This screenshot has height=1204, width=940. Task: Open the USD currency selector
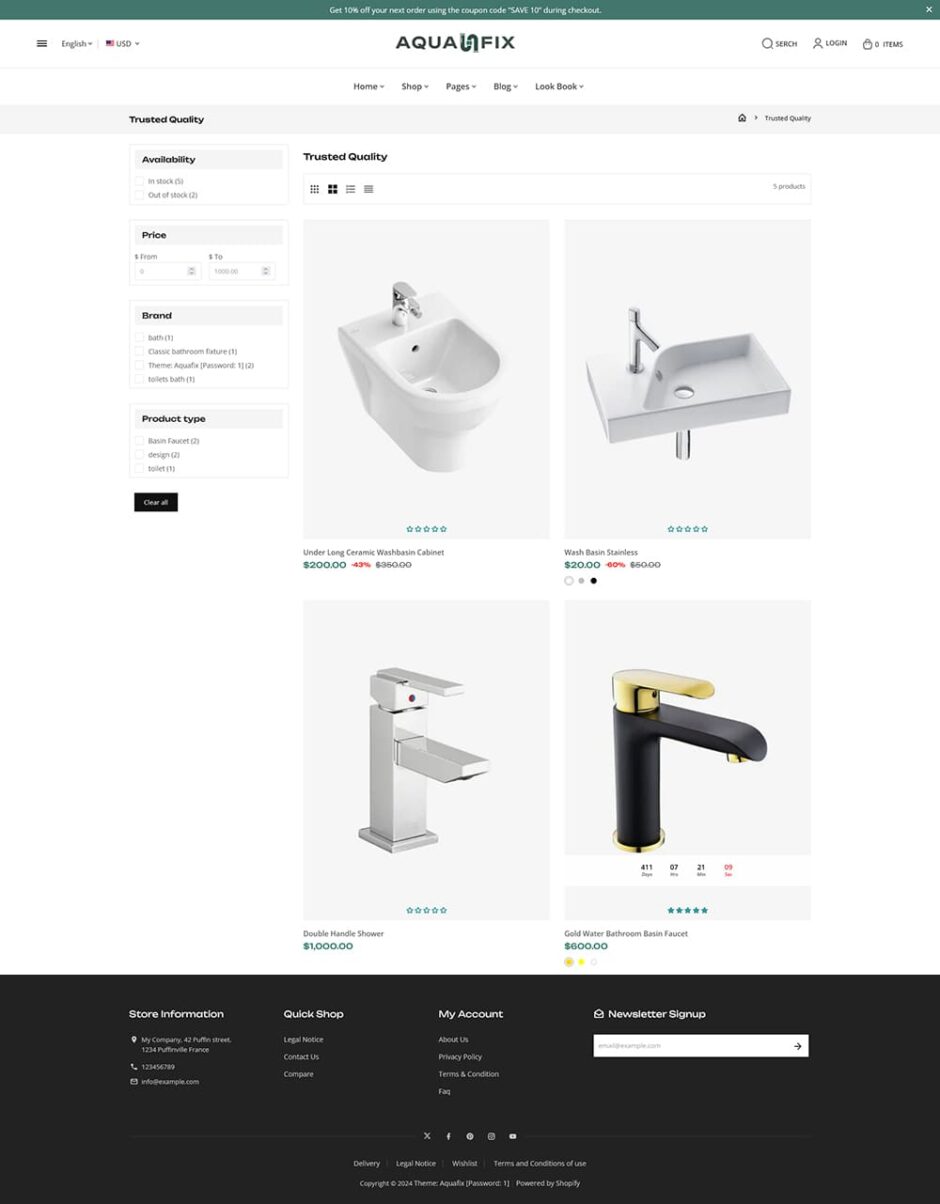coord(123,44)
